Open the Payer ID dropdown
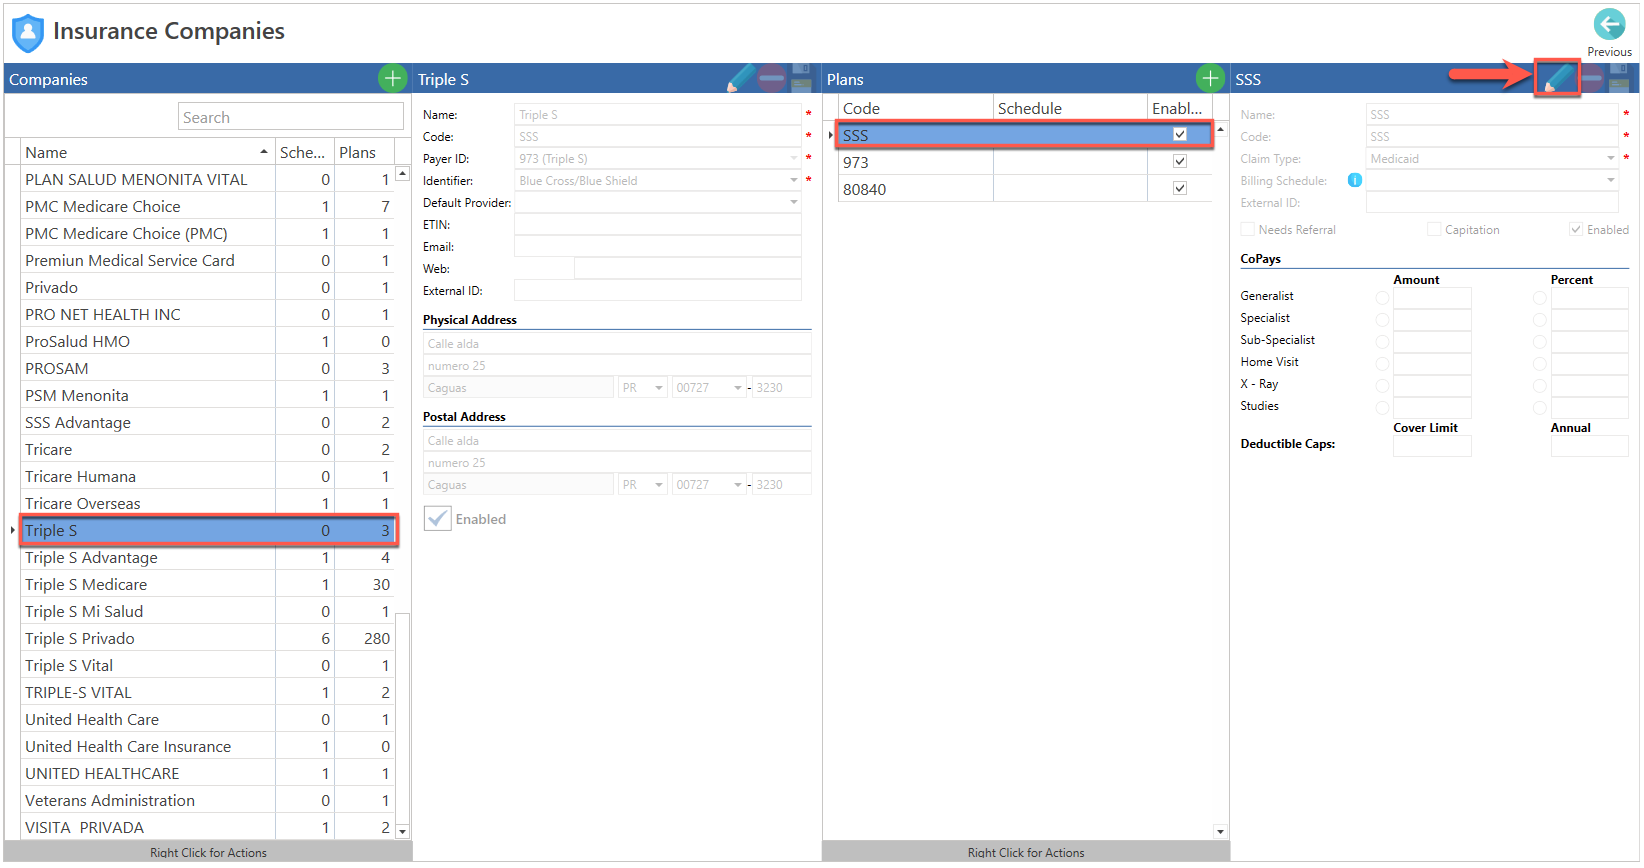The width and height of the screenshot is (1644, 868). [794, 158]
